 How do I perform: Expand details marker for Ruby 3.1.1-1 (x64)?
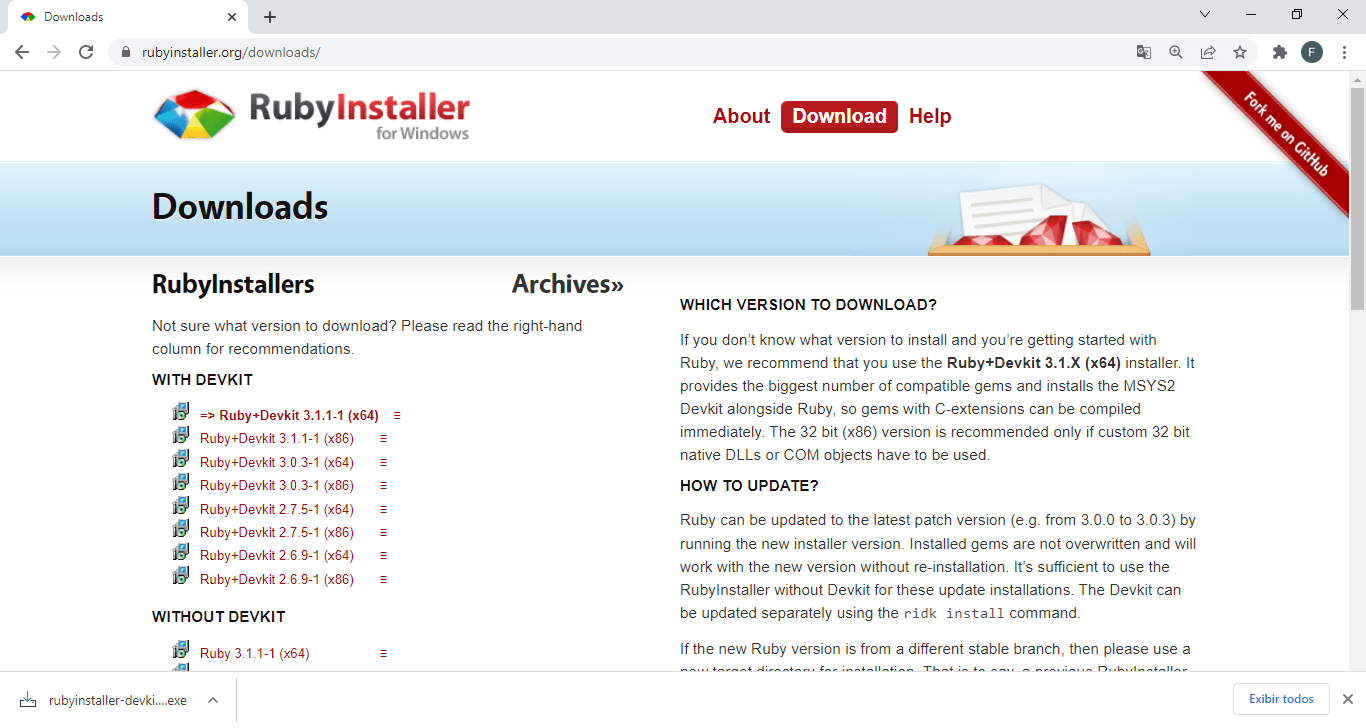pyautogui.click(x=383, y=654)
